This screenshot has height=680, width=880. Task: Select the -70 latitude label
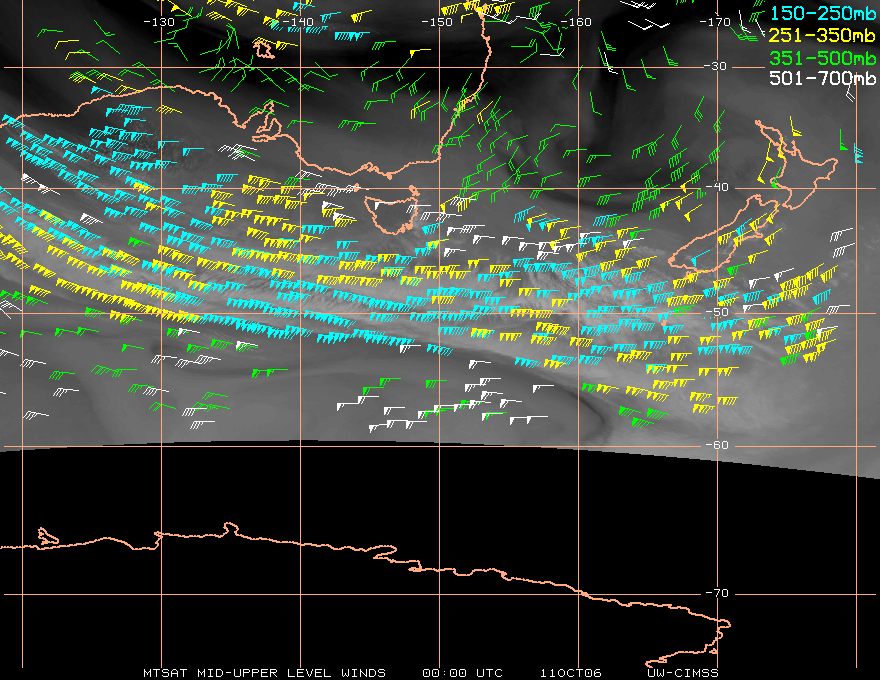tap(717, 593)
